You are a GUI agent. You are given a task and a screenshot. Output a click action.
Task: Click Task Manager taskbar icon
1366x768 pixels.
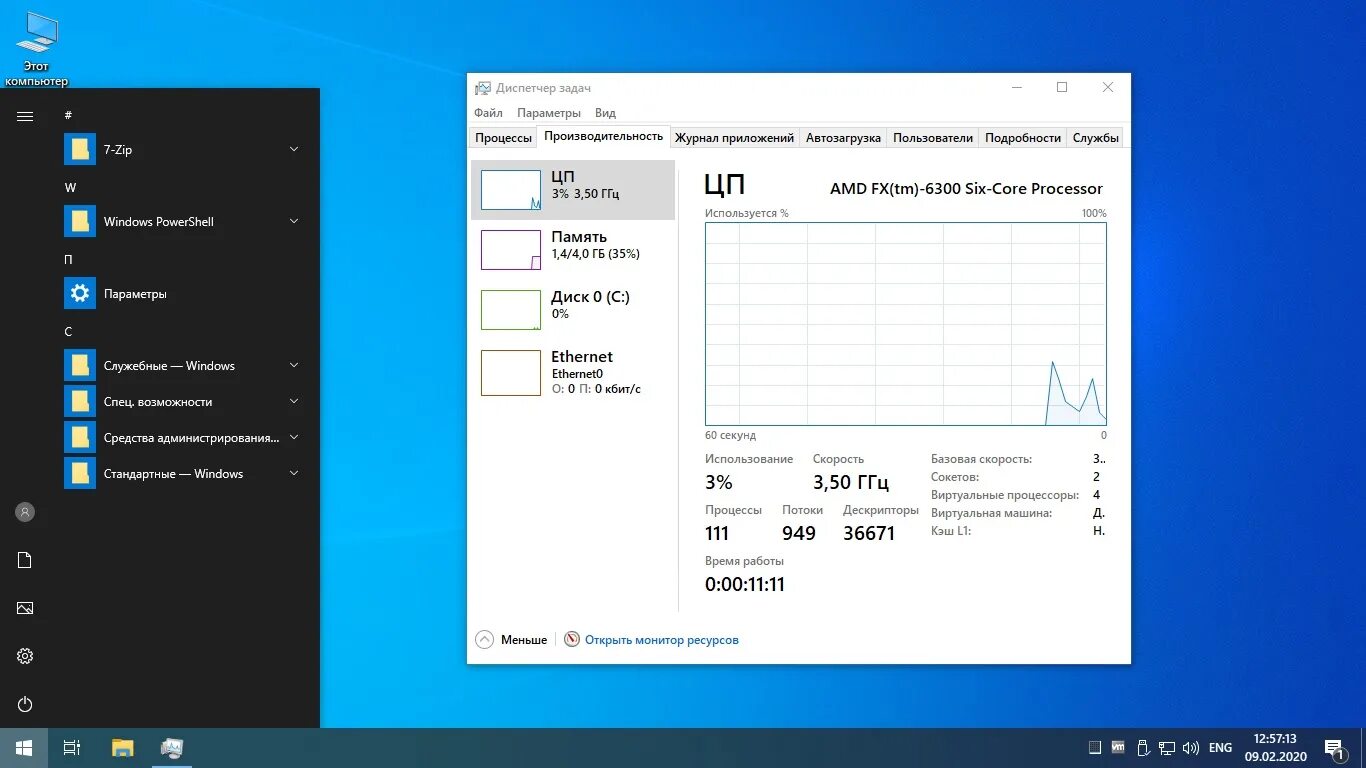pos(172,748)
